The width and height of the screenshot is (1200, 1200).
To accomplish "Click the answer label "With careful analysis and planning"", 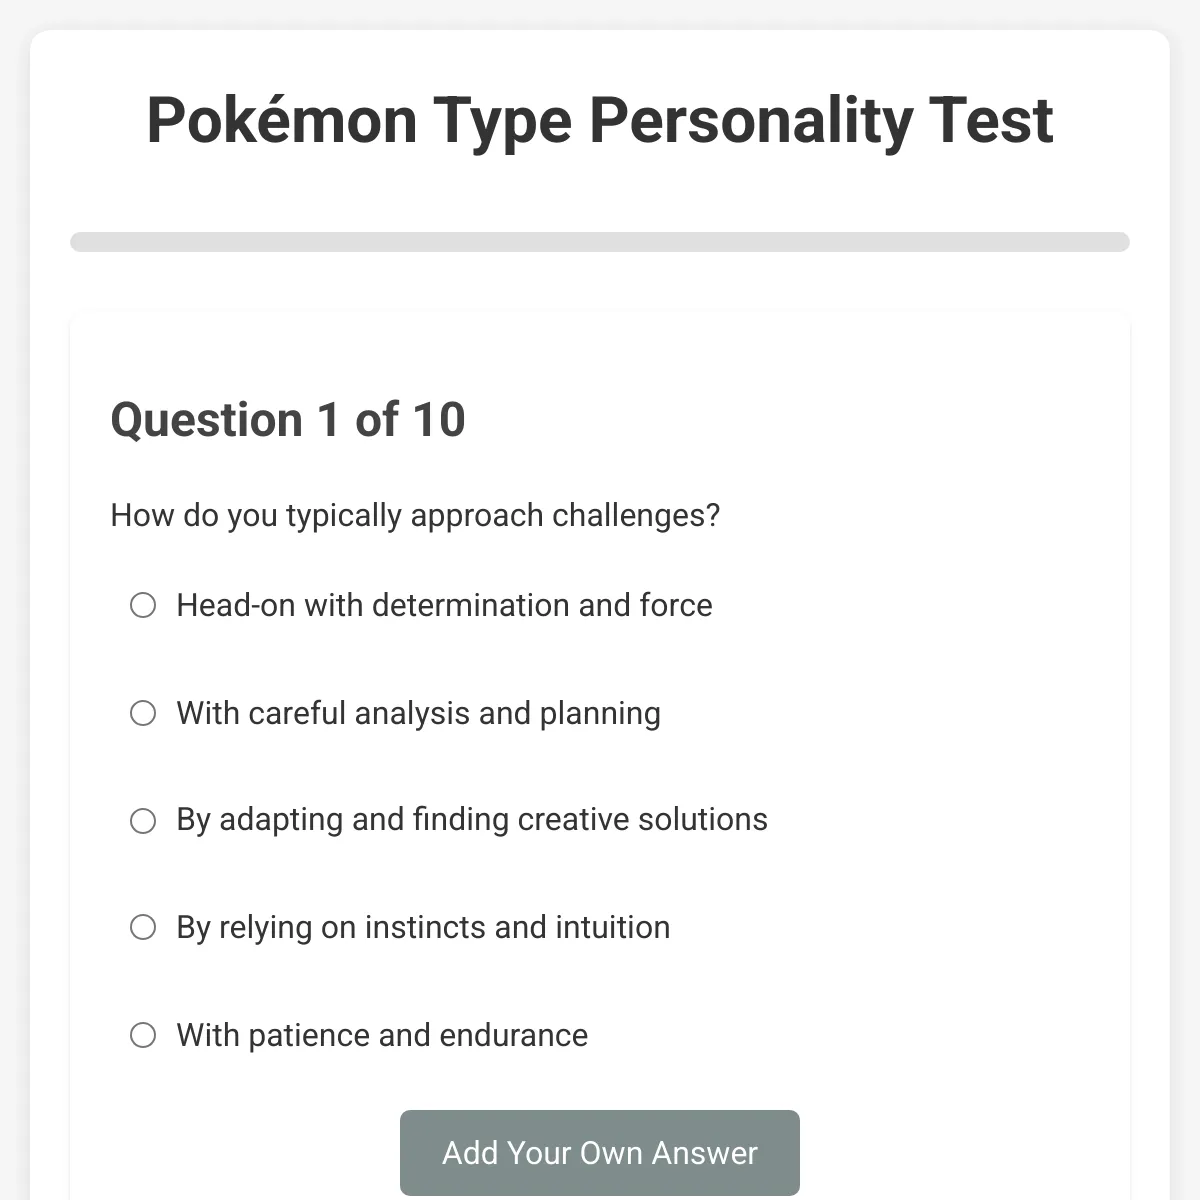I will [x=418, y=714].
